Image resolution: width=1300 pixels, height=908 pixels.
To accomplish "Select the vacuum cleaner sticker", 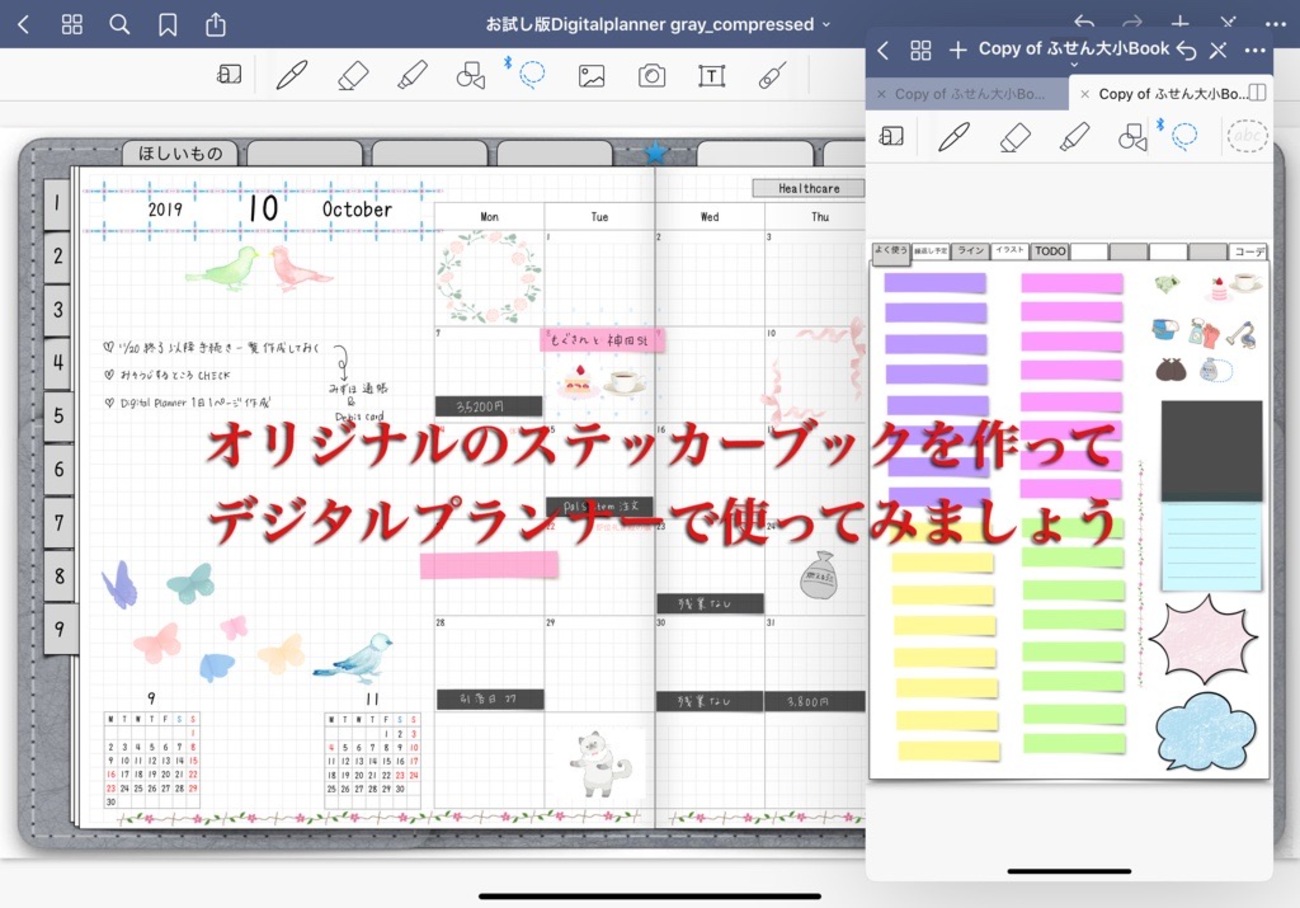I will point(1241,333).
